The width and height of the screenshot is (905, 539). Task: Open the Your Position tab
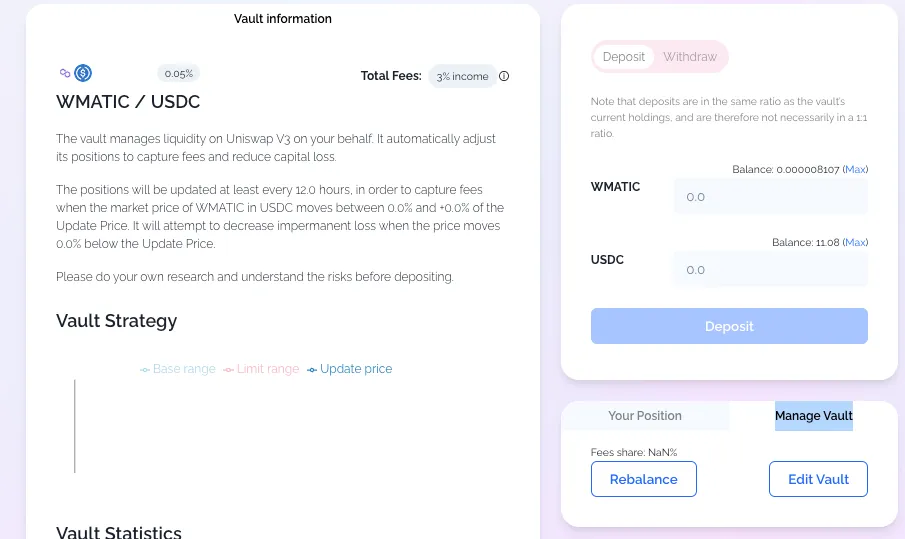pyautogui.click(x=645, y=416)
